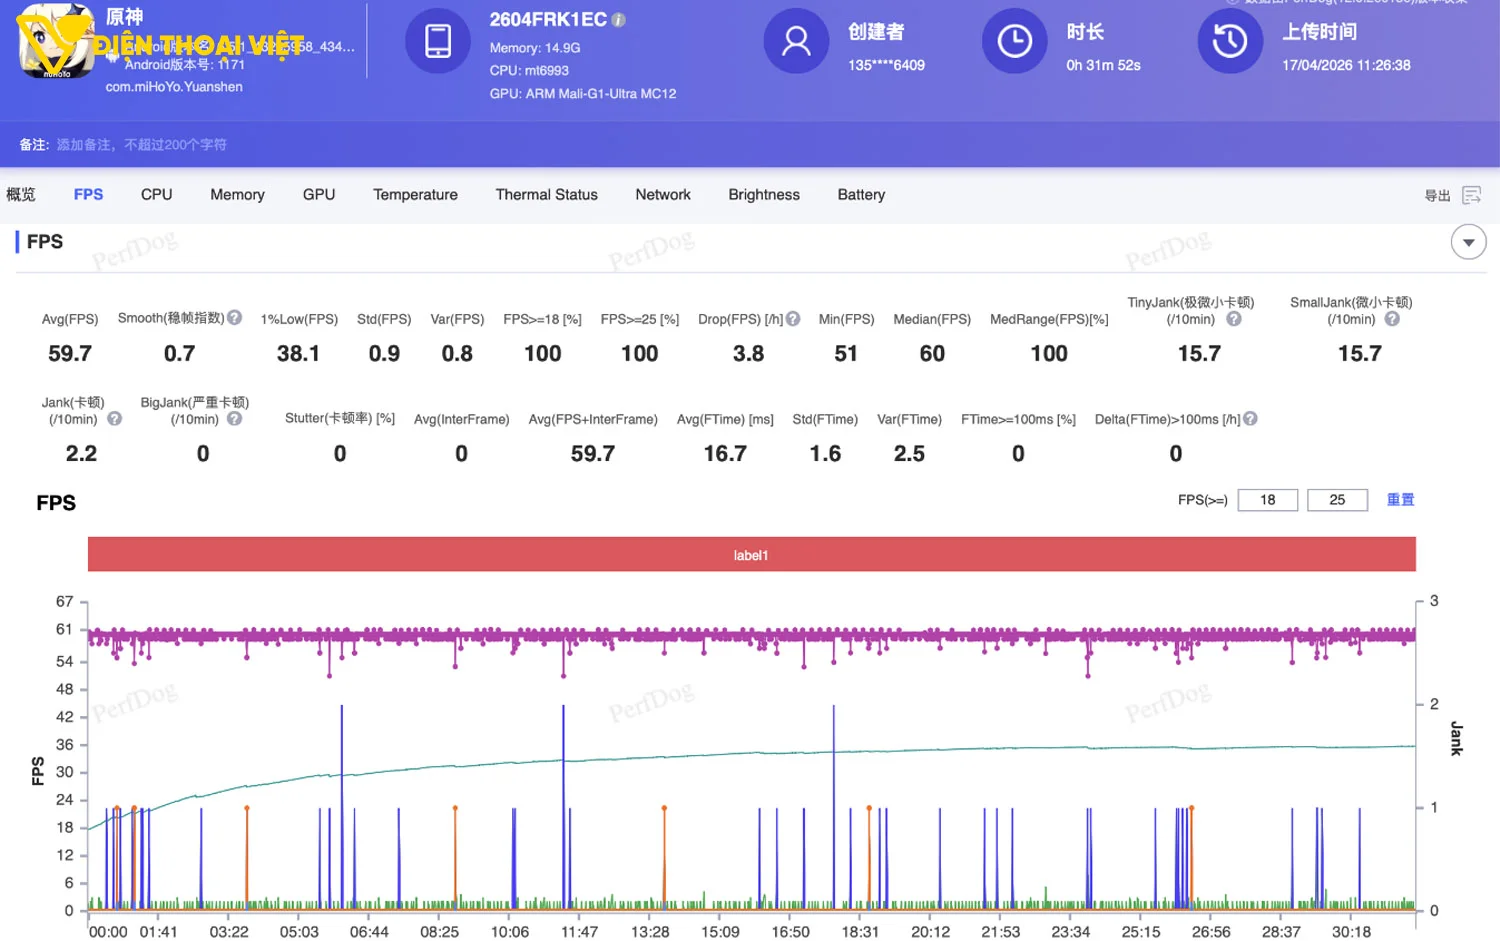Open help icon next to Drop(FPS)

pyautogui.click(x=793, y=319)
